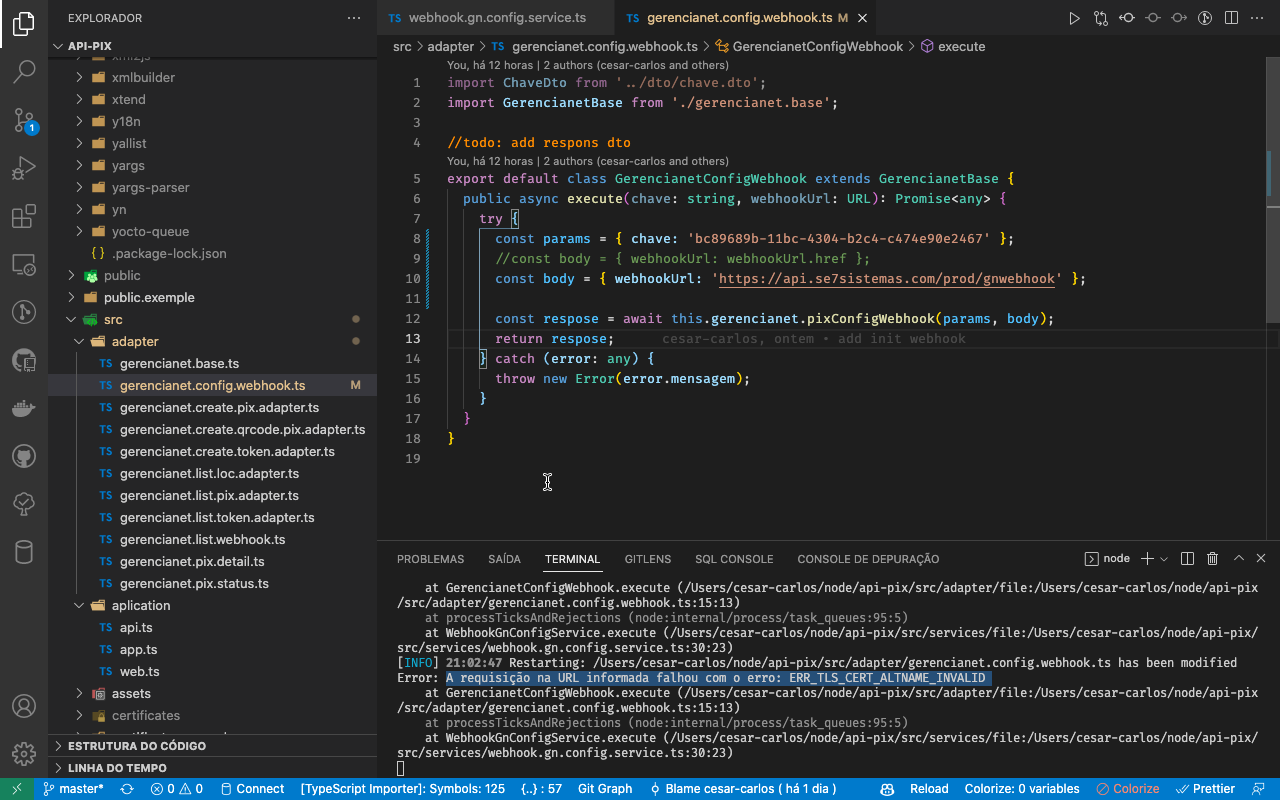Click the node terminal label
The width and height of the screenshot is (1280, 800).
1108,559
